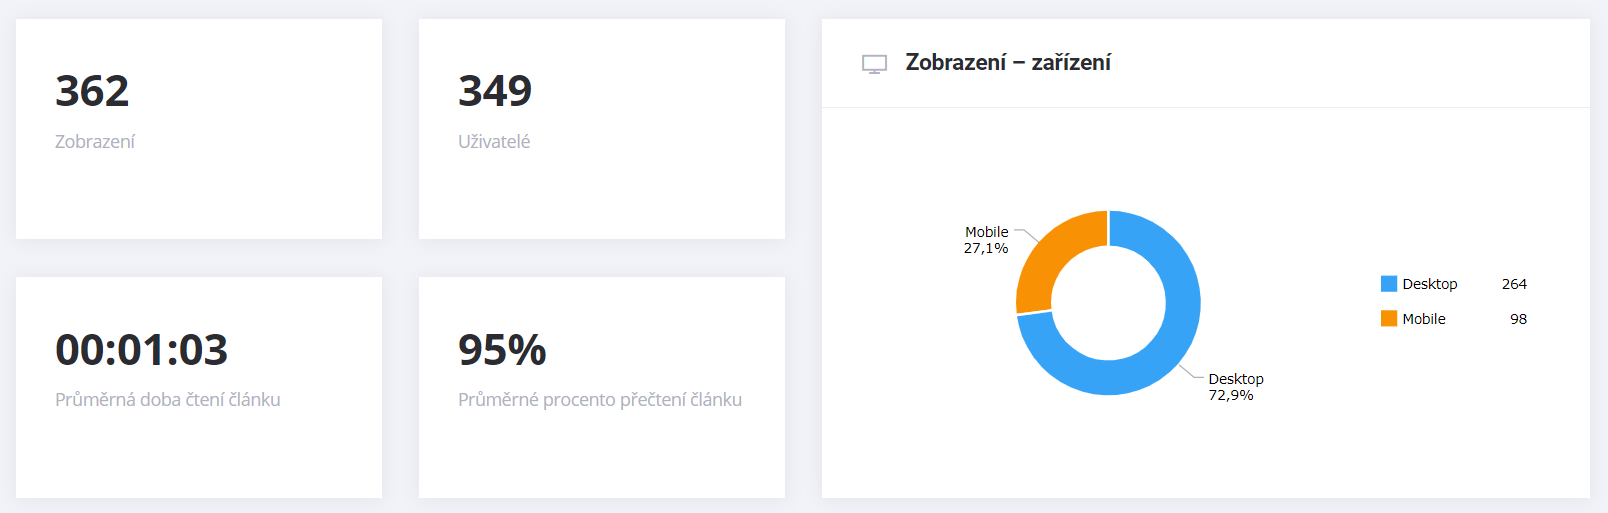Click the Průměrné procento přečtení článku label
Image resolution: width=1608 pixels, height=513 pixels.
coord(600,400)
